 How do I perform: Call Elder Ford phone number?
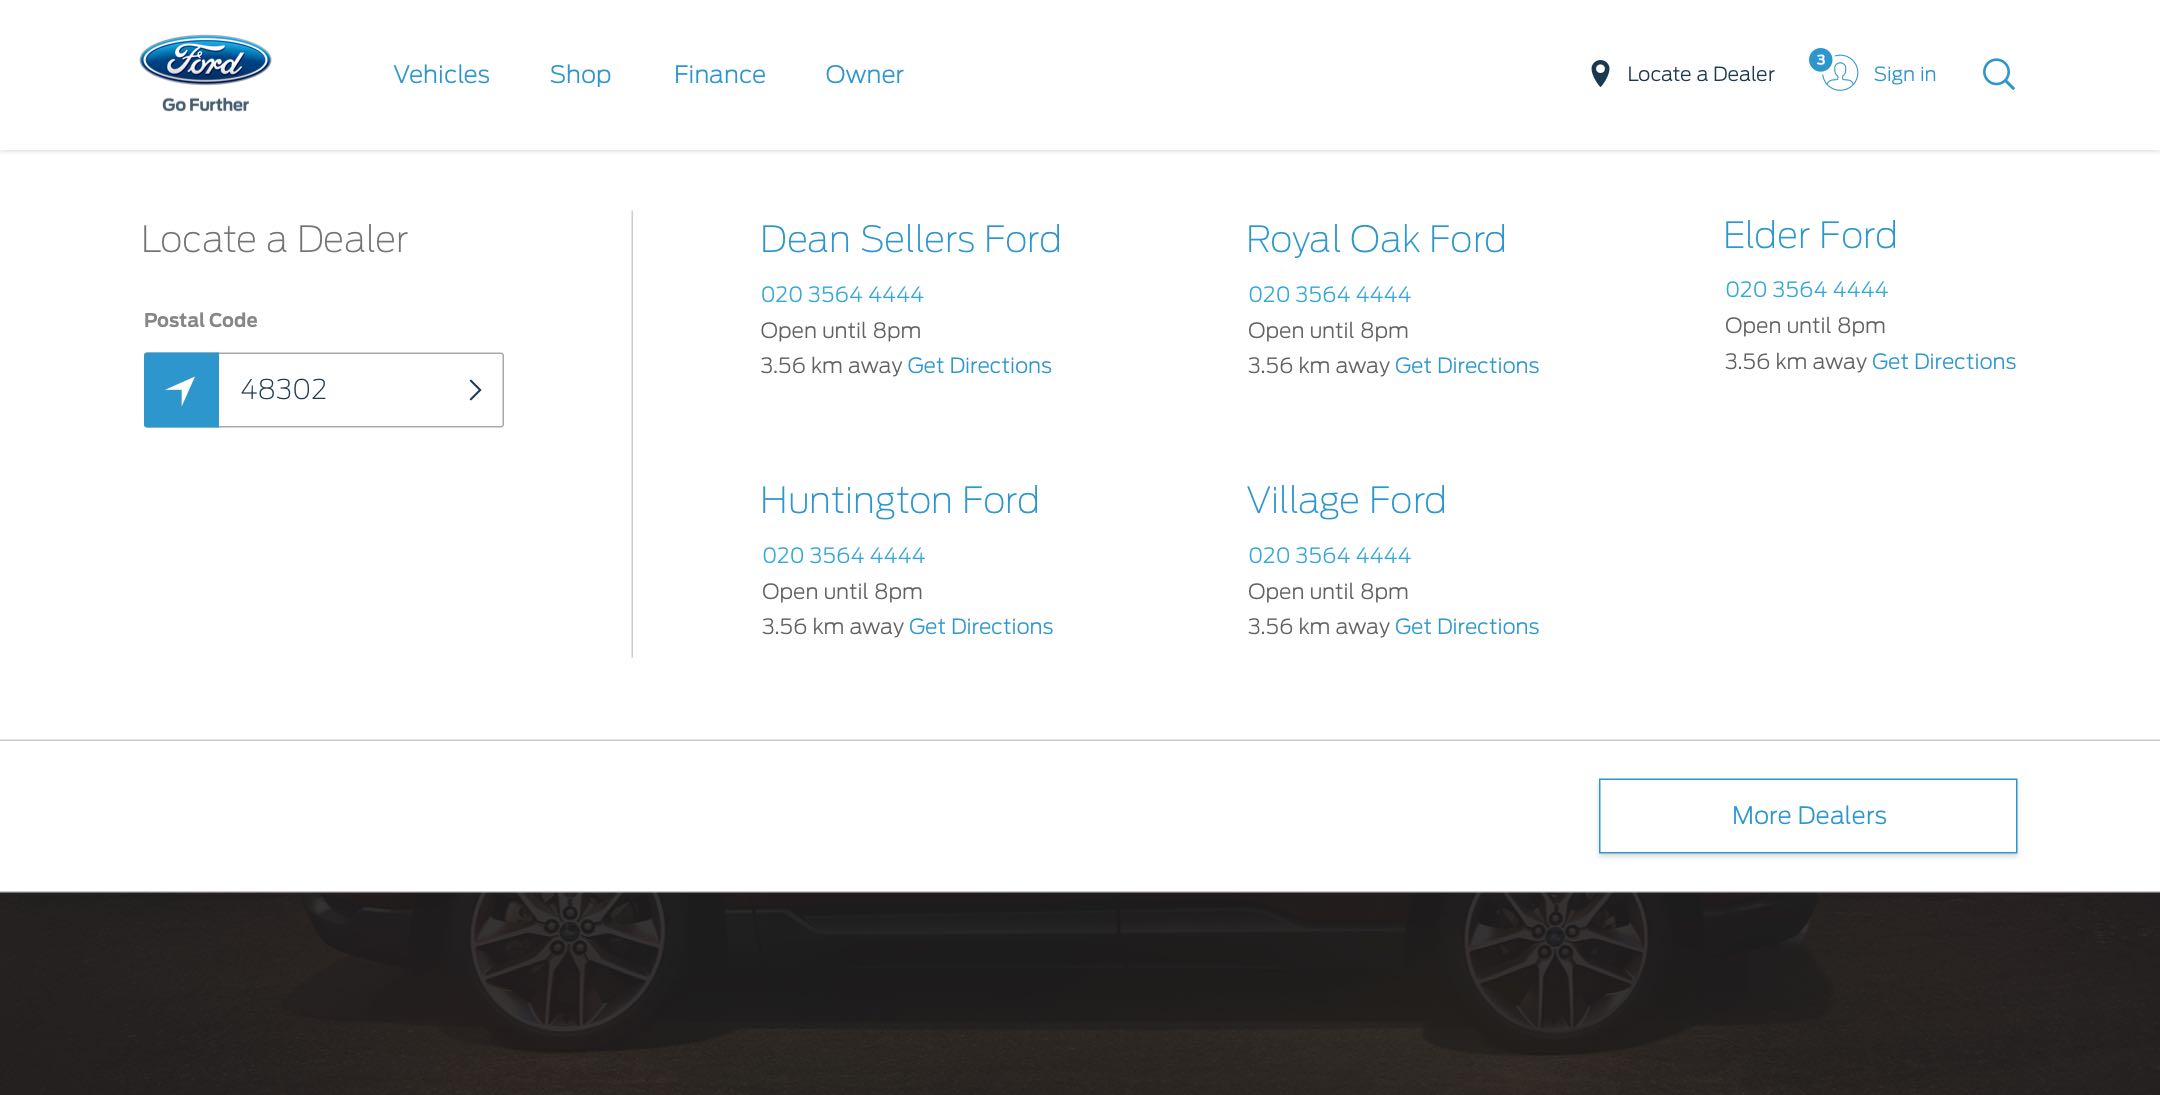(x=1806, y=289)
